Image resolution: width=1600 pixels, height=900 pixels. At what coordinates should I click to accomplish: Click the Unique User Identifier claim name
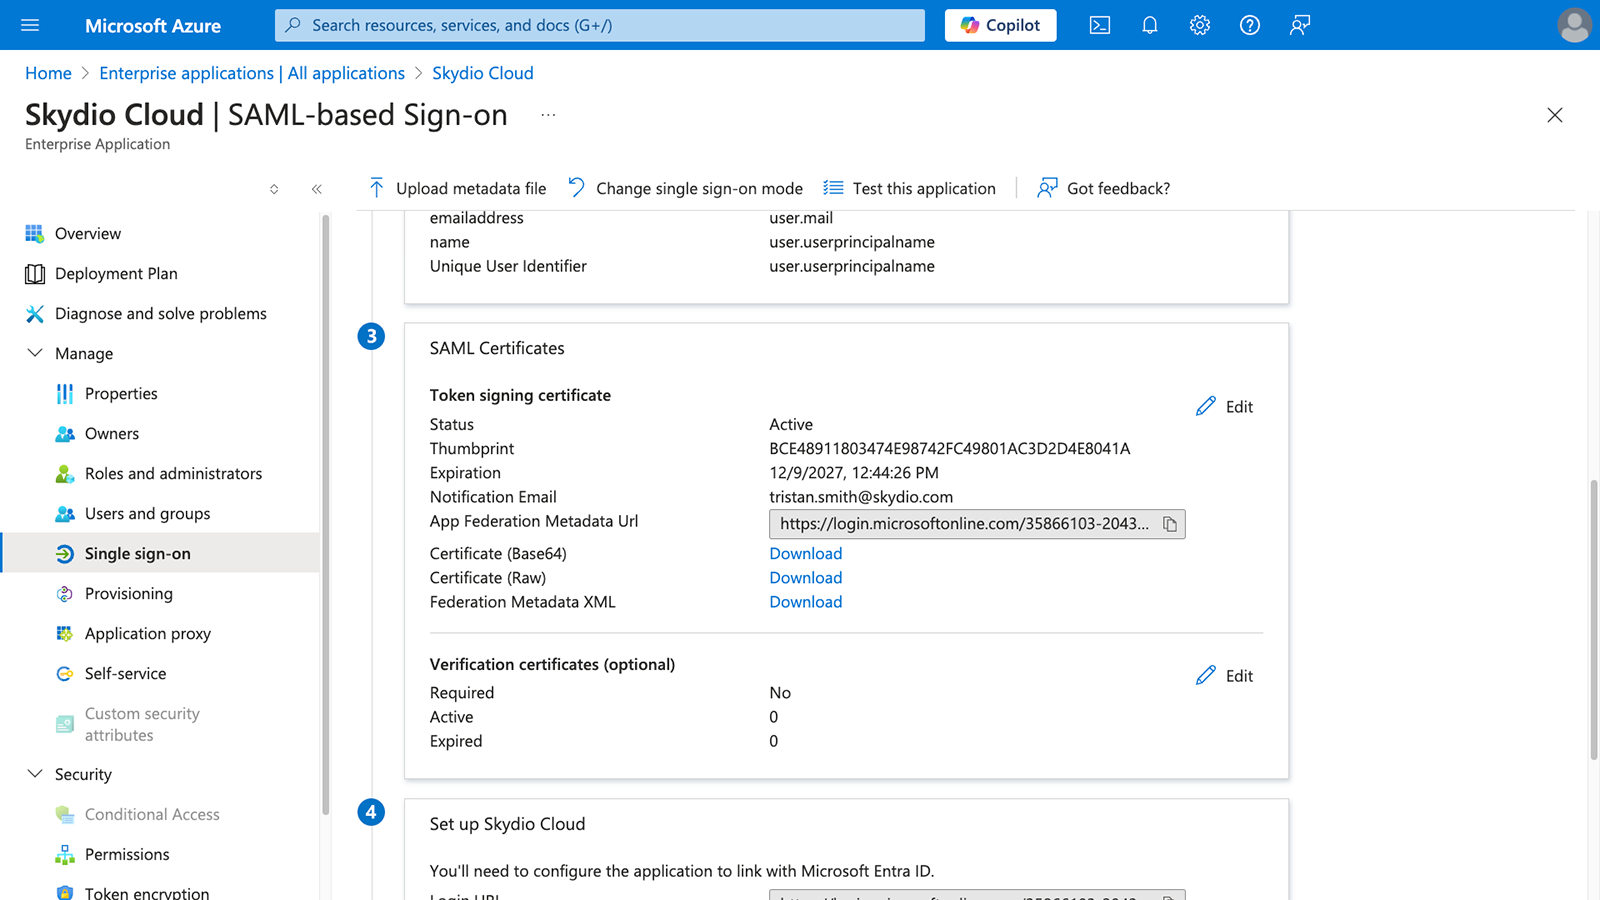pos(508,266)
